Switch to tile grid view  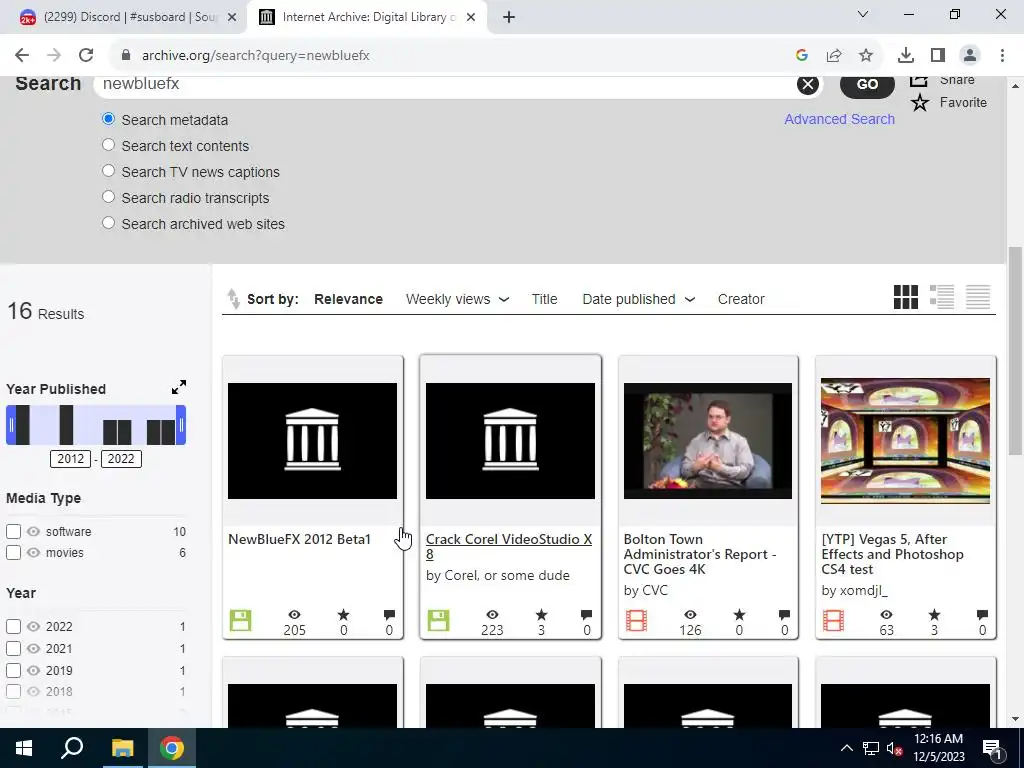906,297
